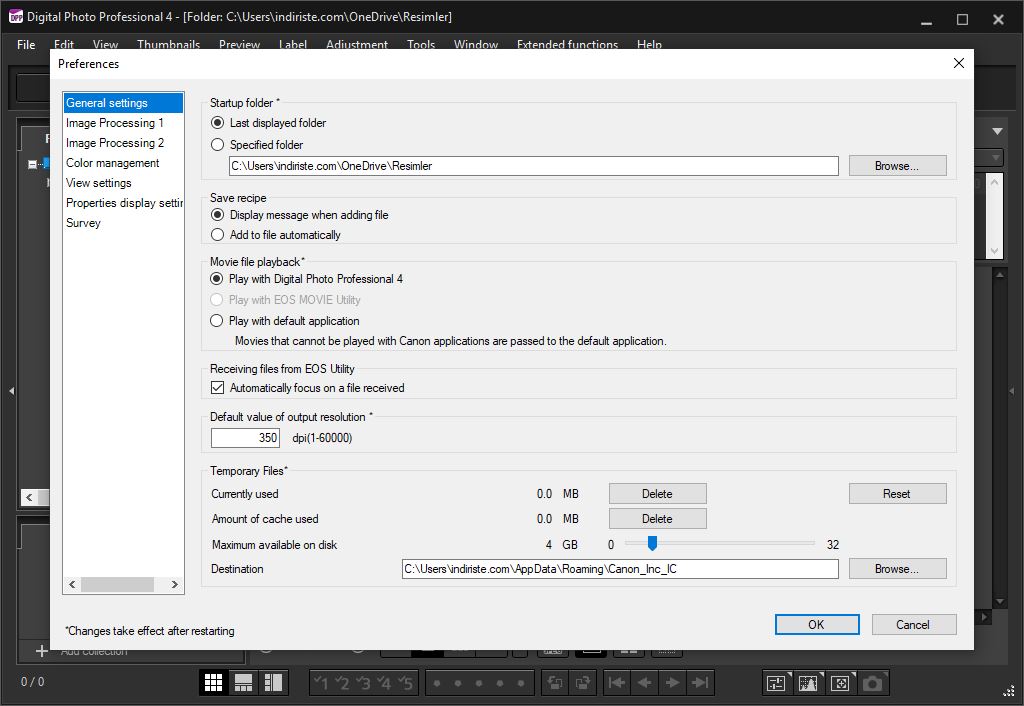Click the Maximum available on disk slider handle
The width and height of the screenshot is (1024, 706).
click(x=652, y=543)
